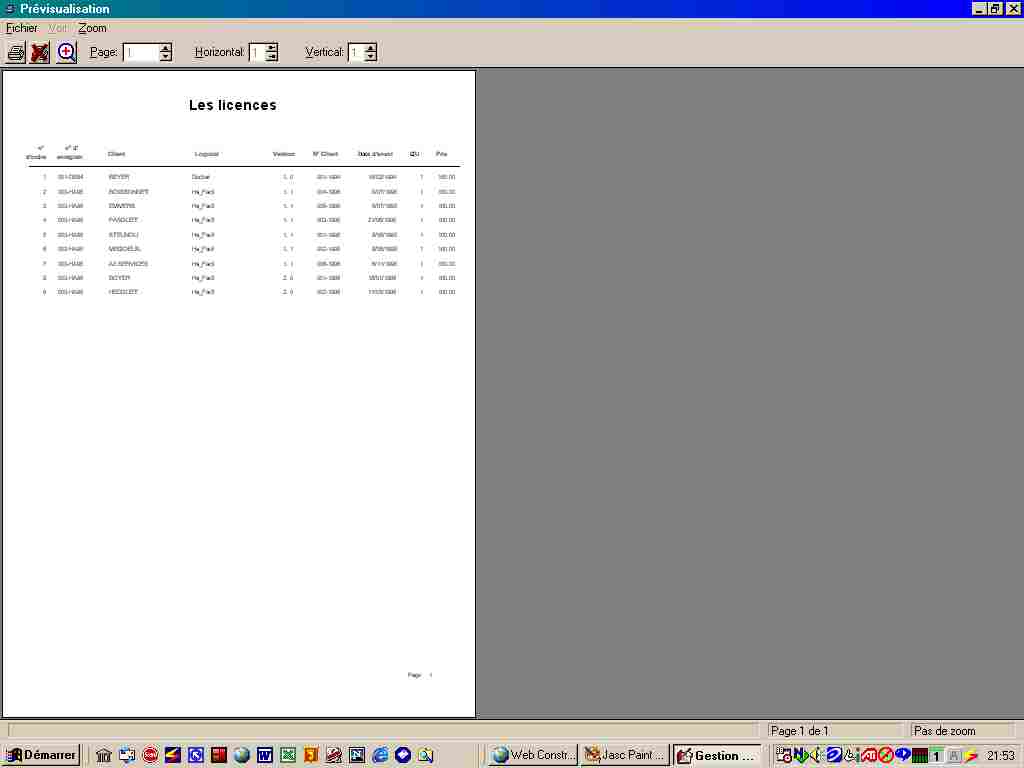This screenshot has width=1024, height=768.
Task: Click the blue round diamond quick launch icon
Action: tap(403, 756)
